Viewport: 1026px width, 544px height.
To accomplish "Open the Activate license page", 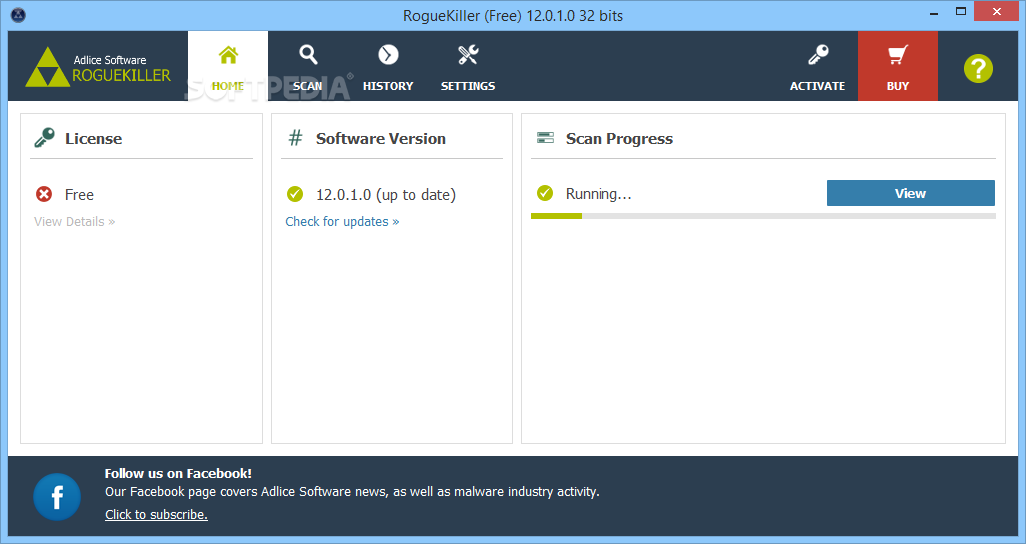I will click(817, 66).
